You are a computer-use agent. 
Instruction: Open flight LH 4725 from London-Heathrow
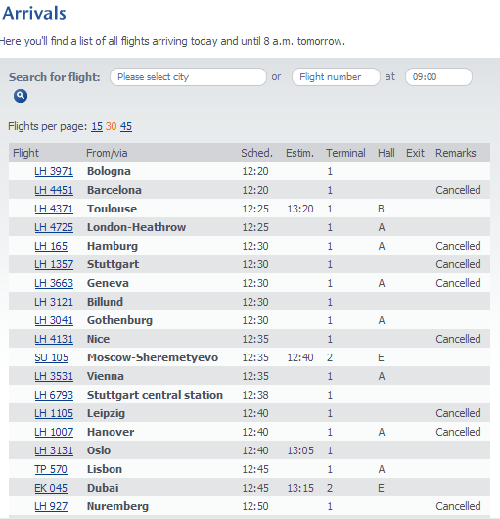[53, 227]
